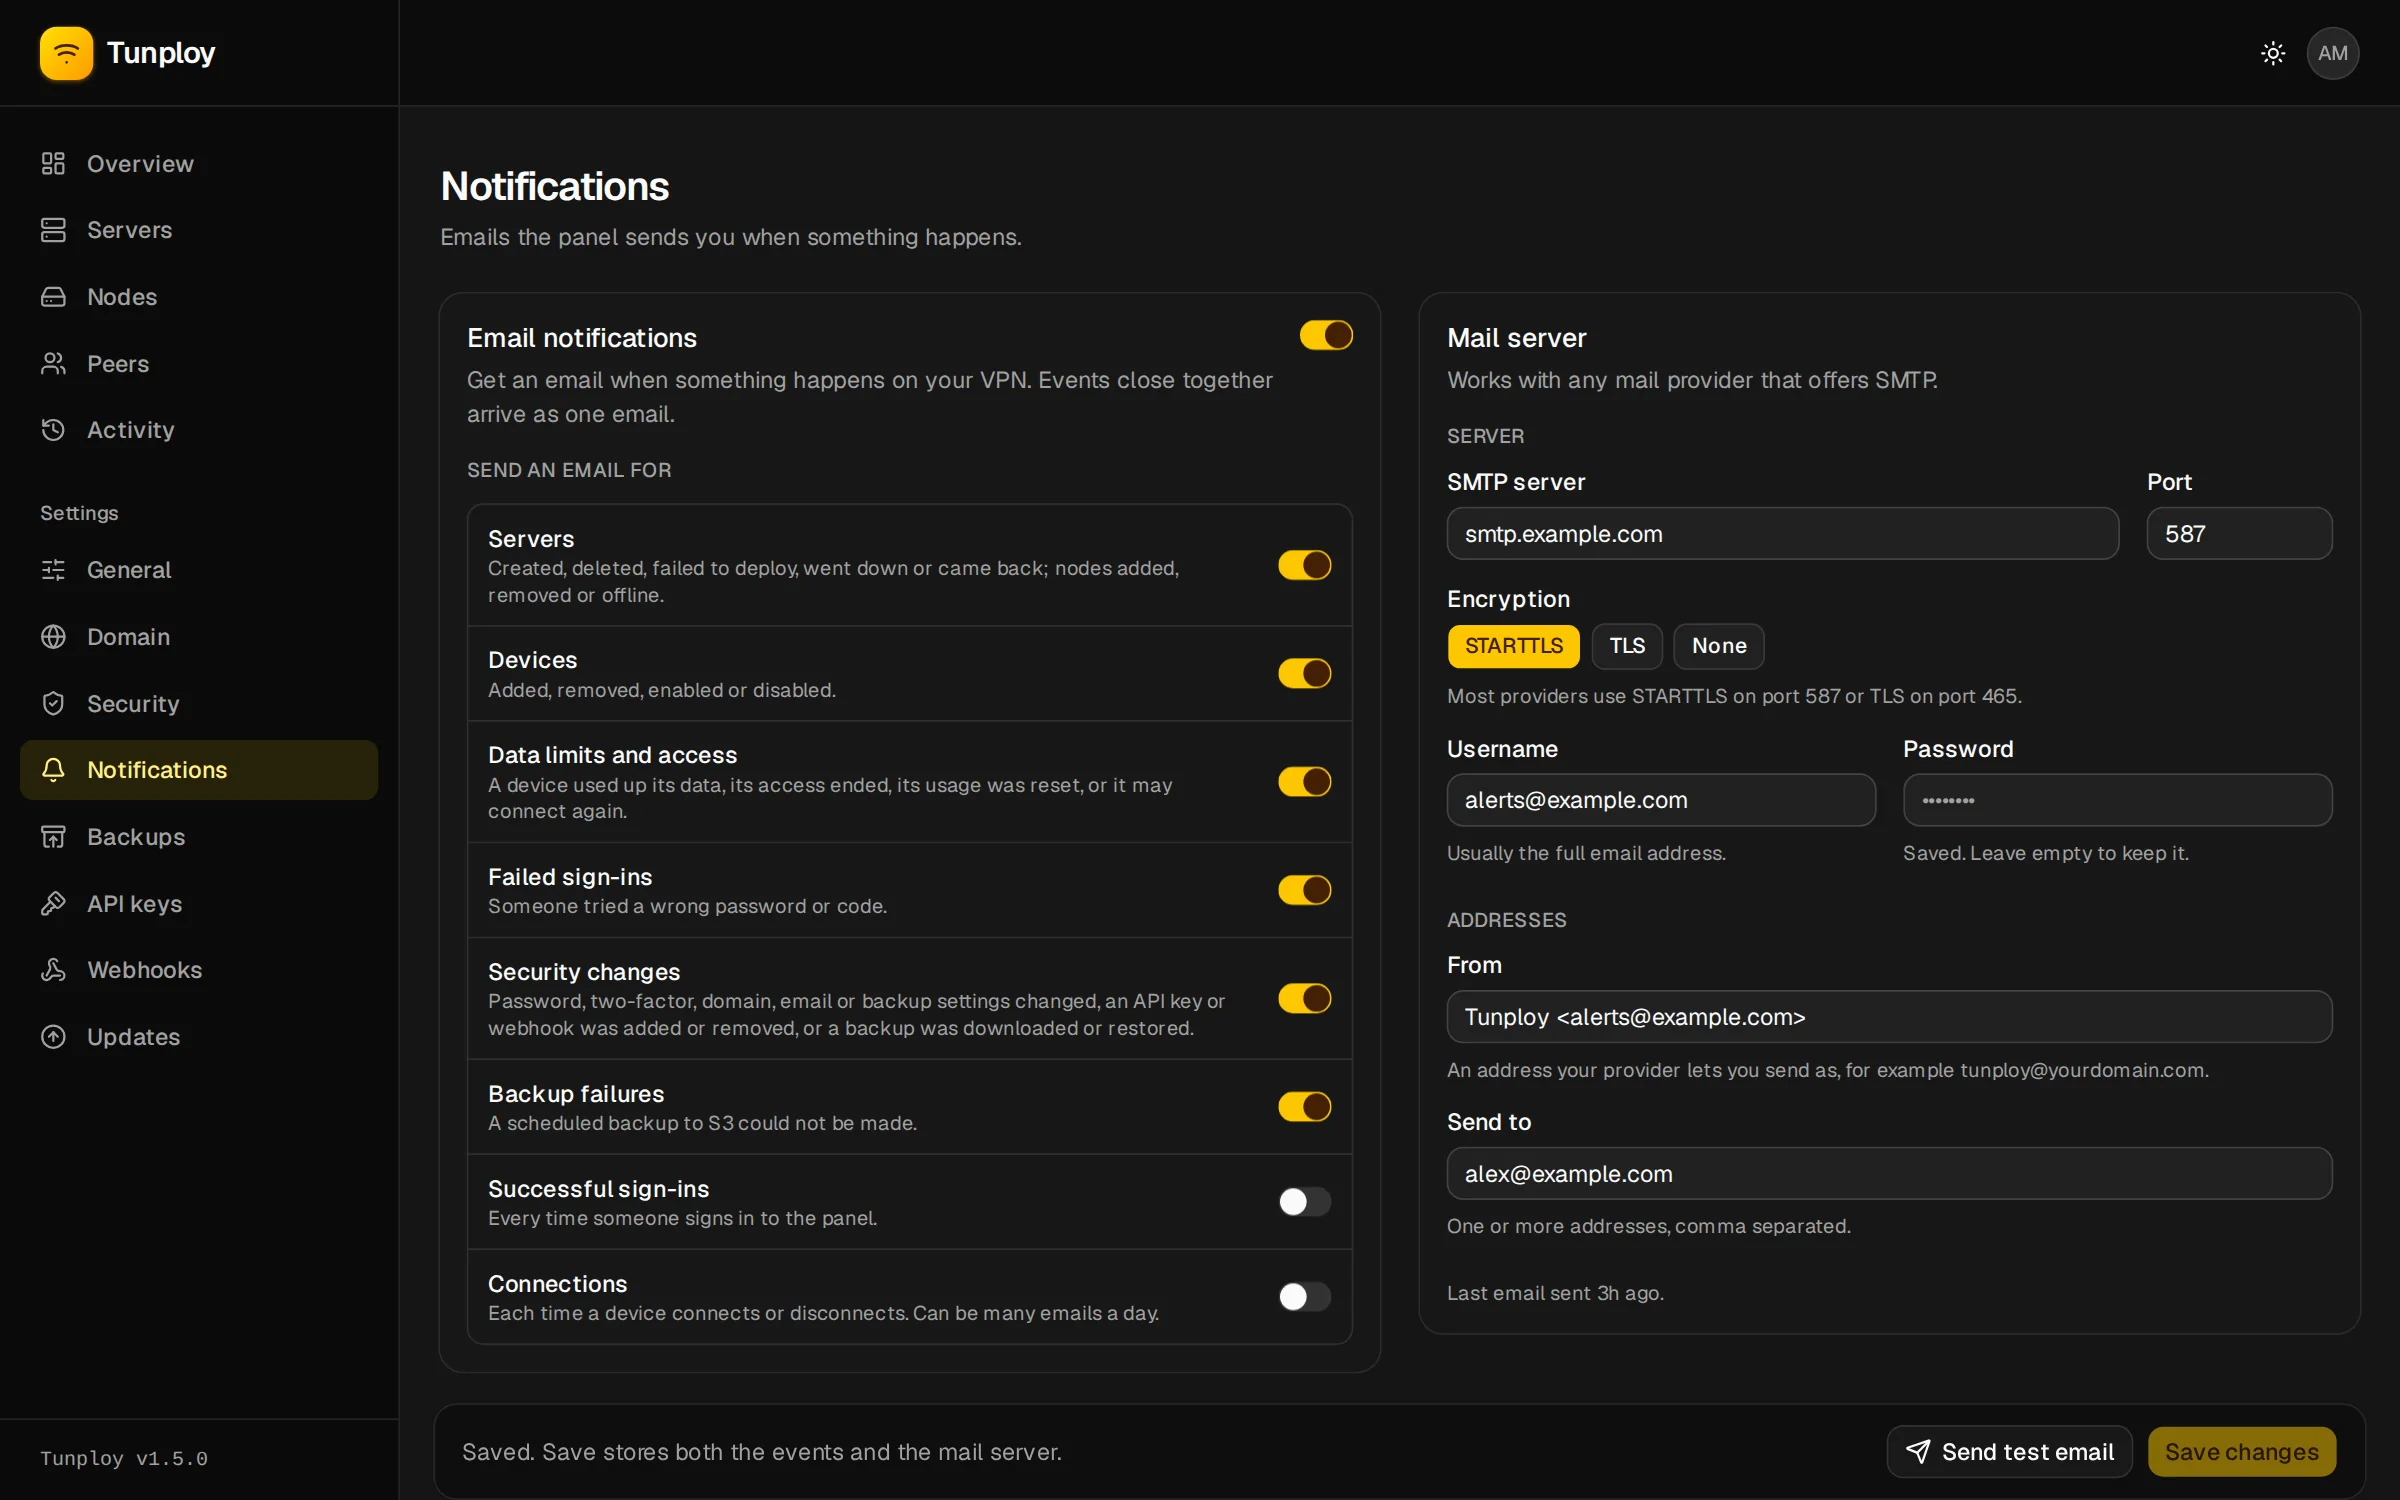The image size is (2400, 1500).
Task: Click the Security shield icon
Action: [53, 704]
